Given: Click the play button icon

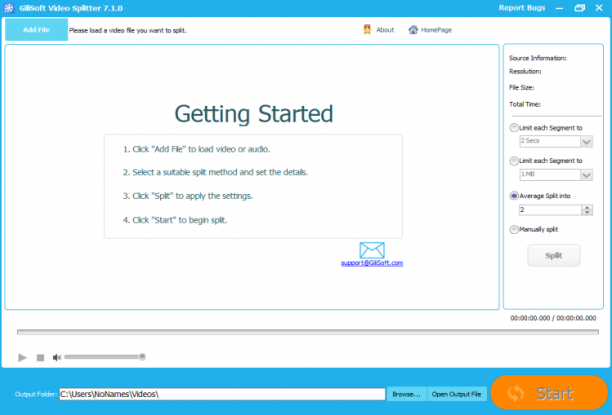Looking at the screenshot, I should pos(22,357).
